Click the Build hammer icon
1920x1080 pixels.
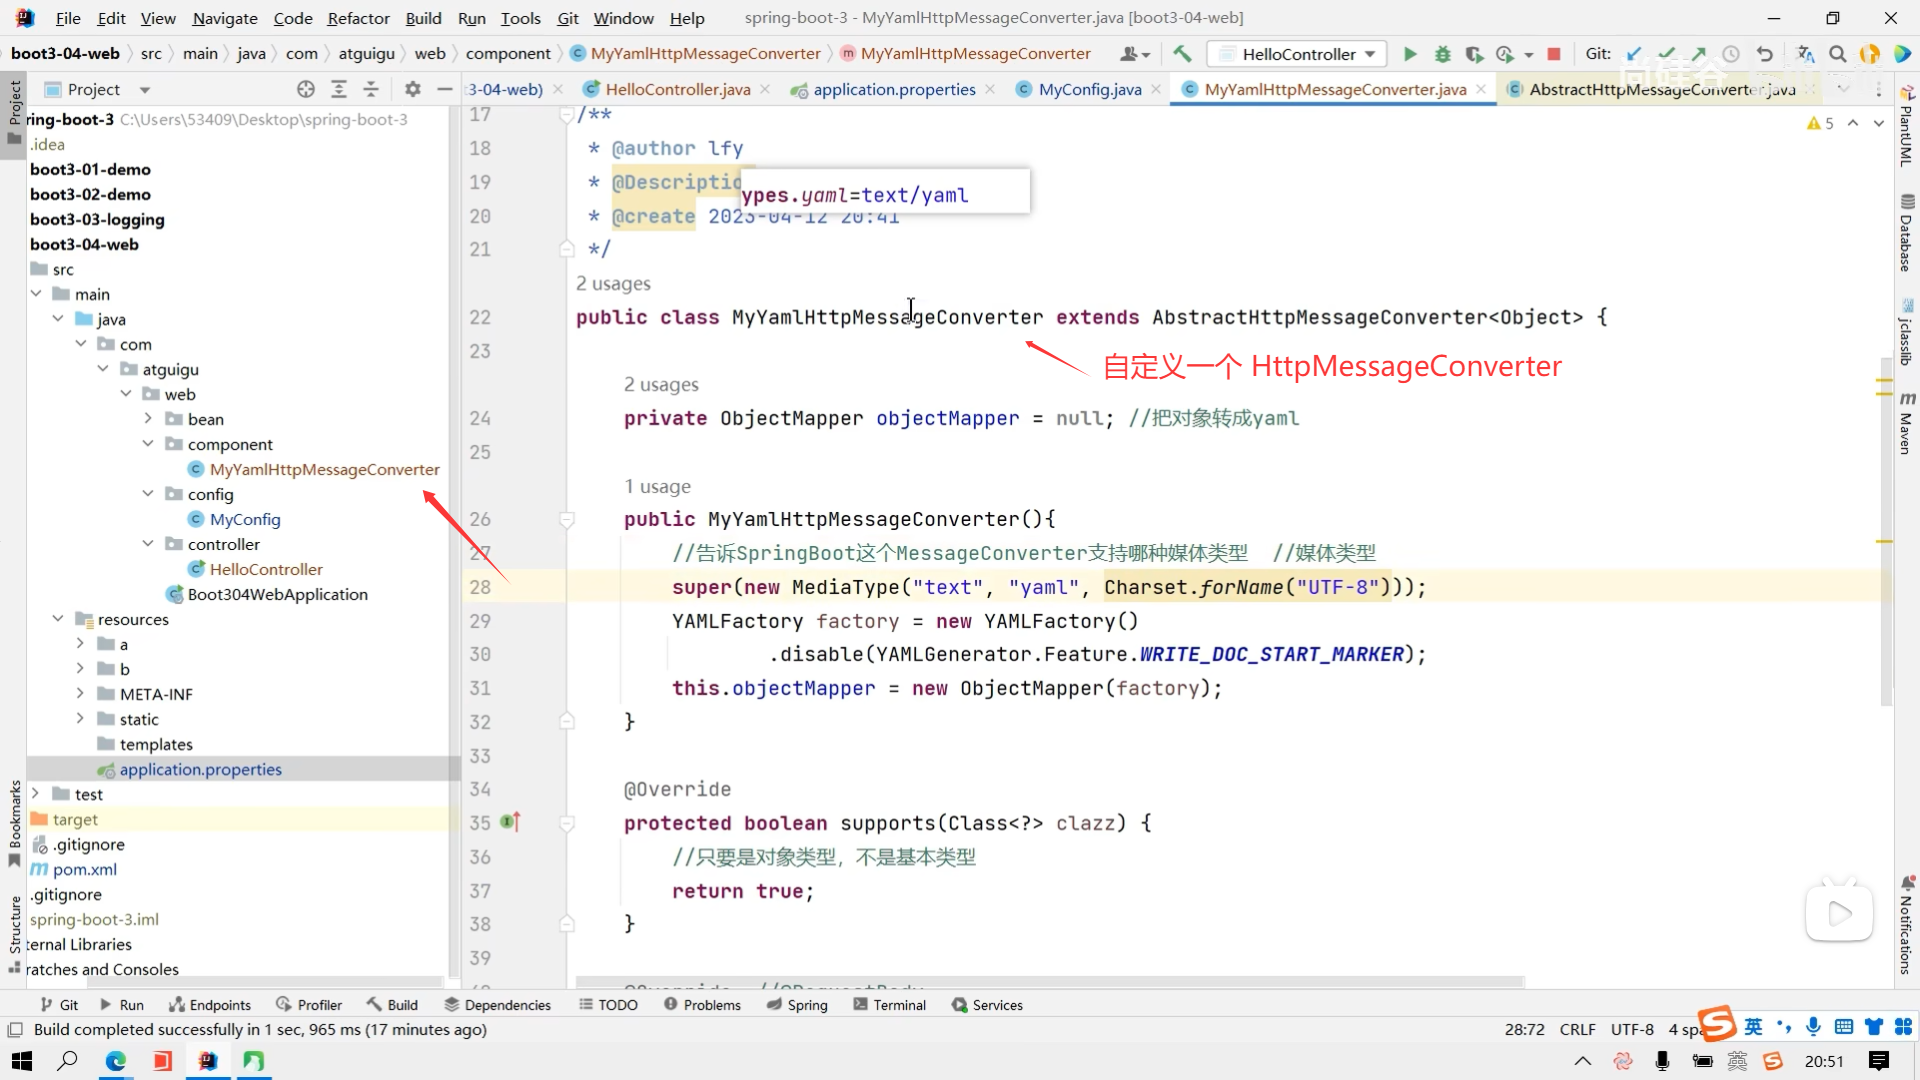(1182, 54)
